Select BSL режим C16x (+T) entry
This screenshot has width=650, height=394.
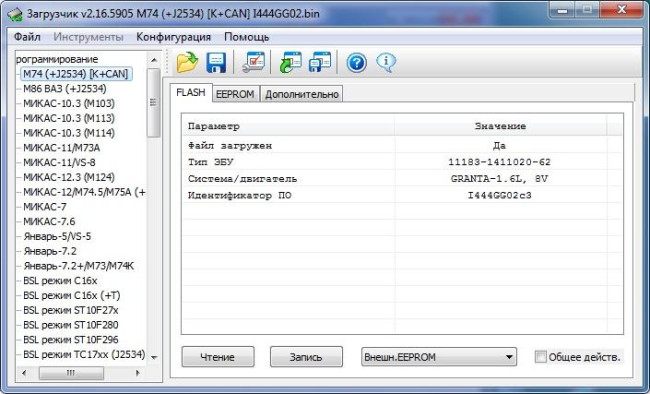tap(71, 296)
